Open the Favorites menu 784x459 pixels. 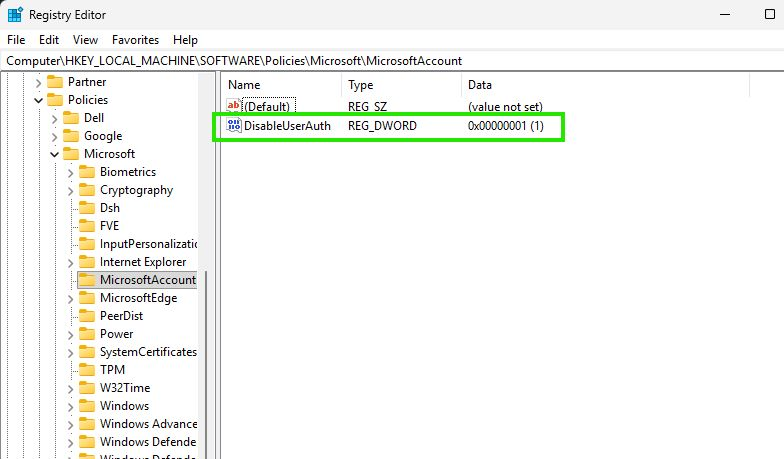click(x=135, y=40)
